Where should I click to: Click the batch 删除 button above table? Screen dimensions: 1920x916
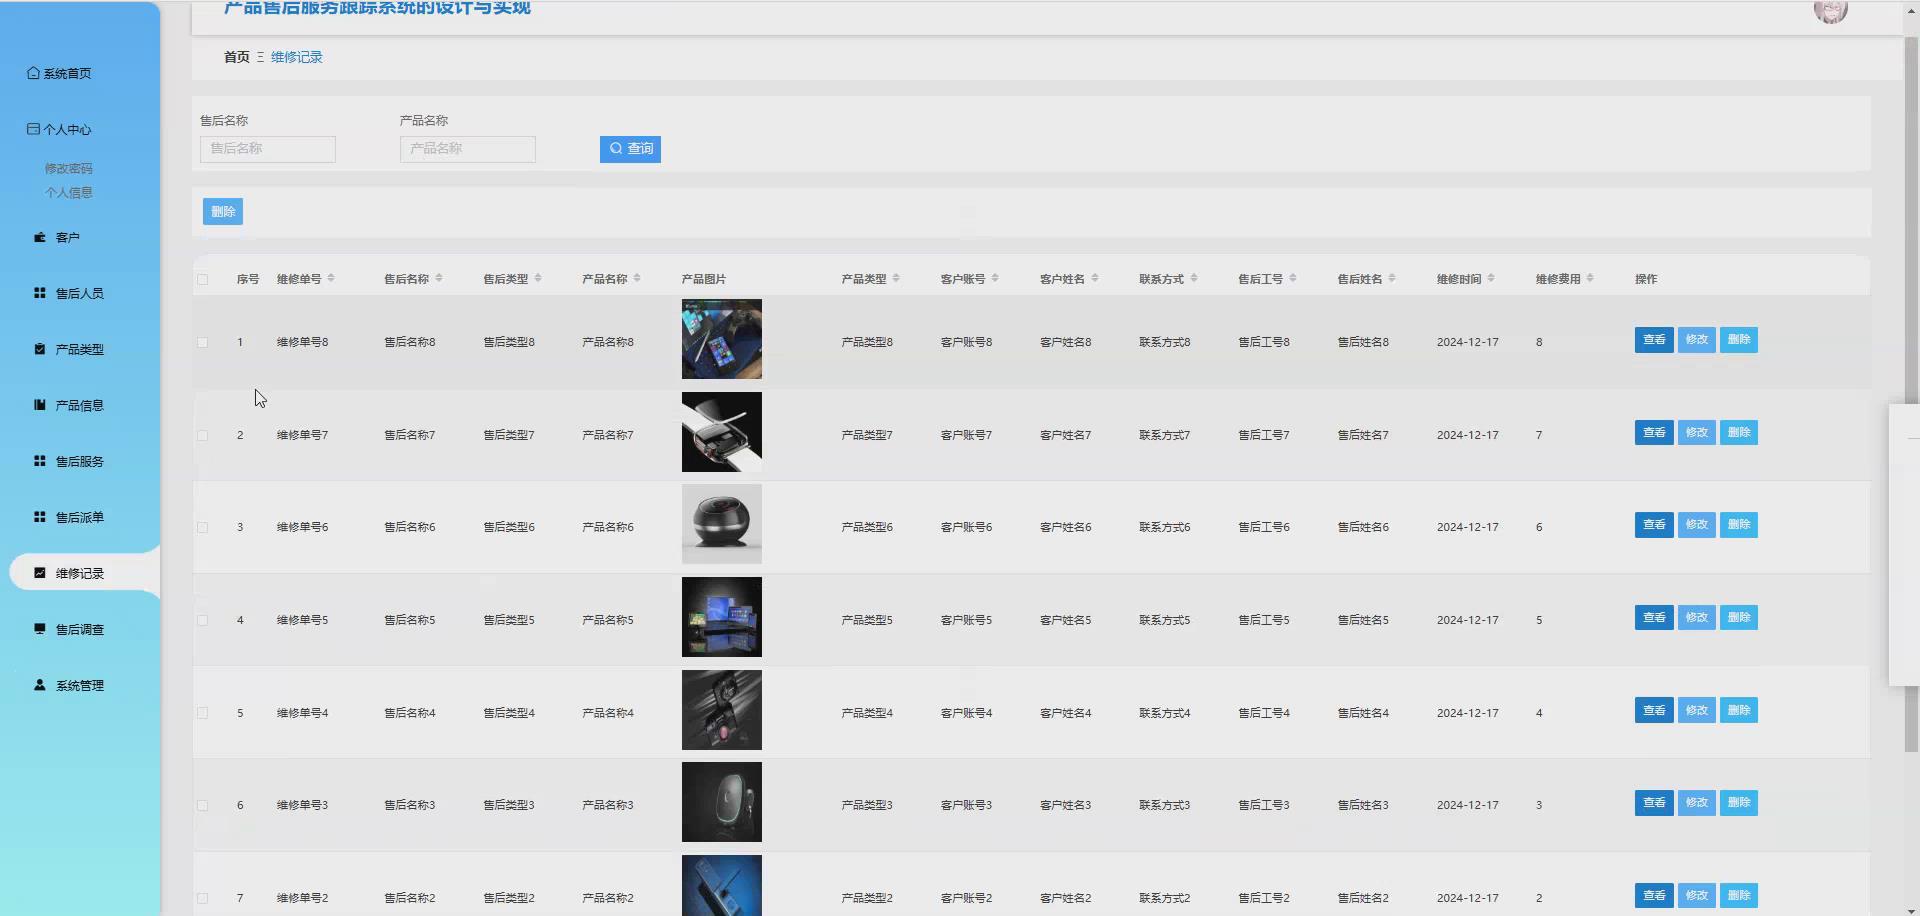(x=223, y=212)
